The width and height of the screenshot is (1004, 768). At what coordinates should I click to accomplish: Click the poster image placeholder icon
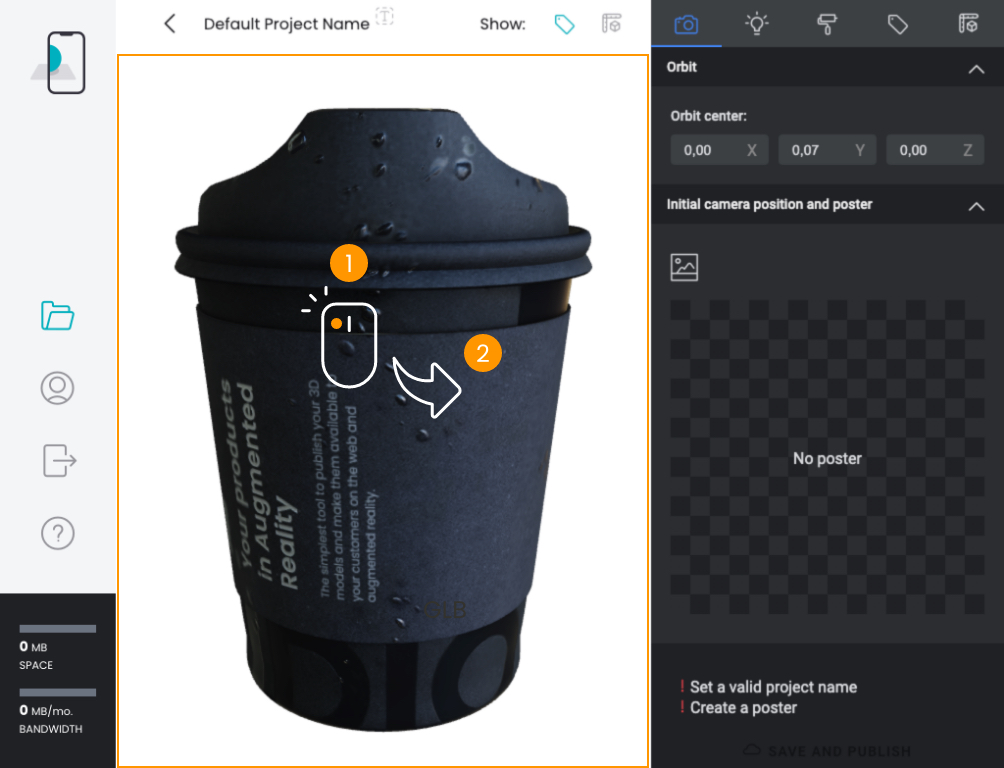685,266
